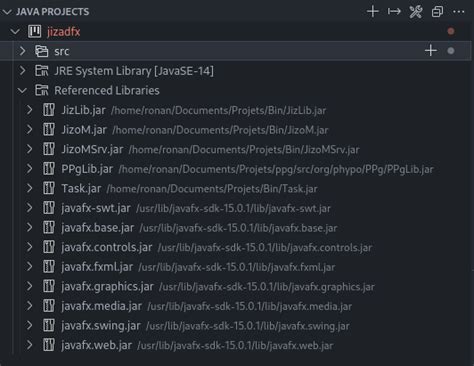Click the javafx.base.jar jar icon
The height and width of the screenshot is (366, 474).
coord(49,228)
